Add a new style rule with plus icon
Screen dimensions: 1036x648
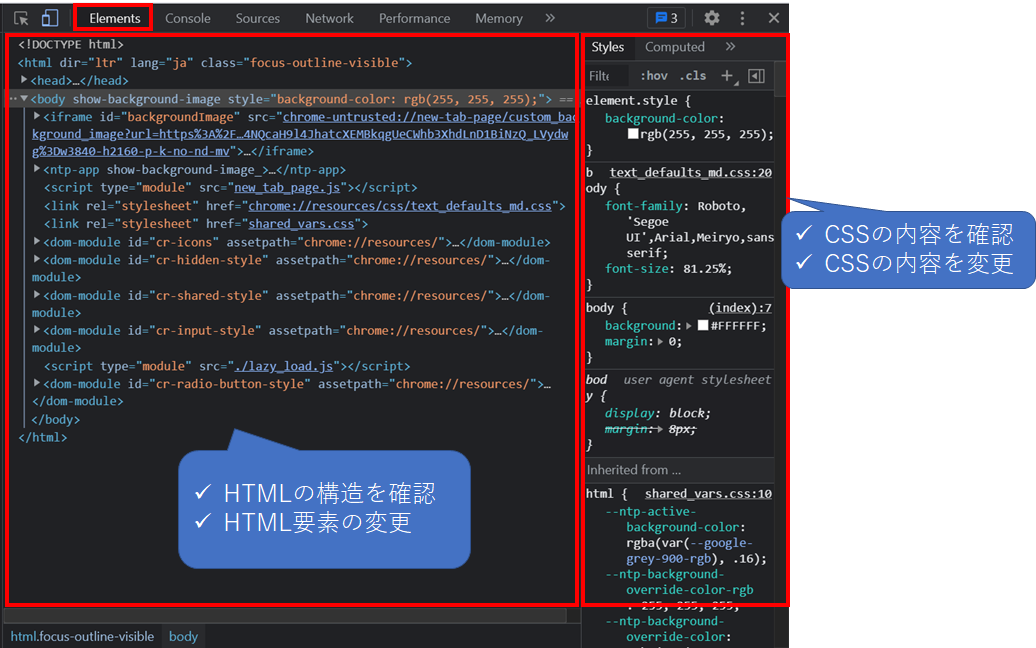(727, 76)
